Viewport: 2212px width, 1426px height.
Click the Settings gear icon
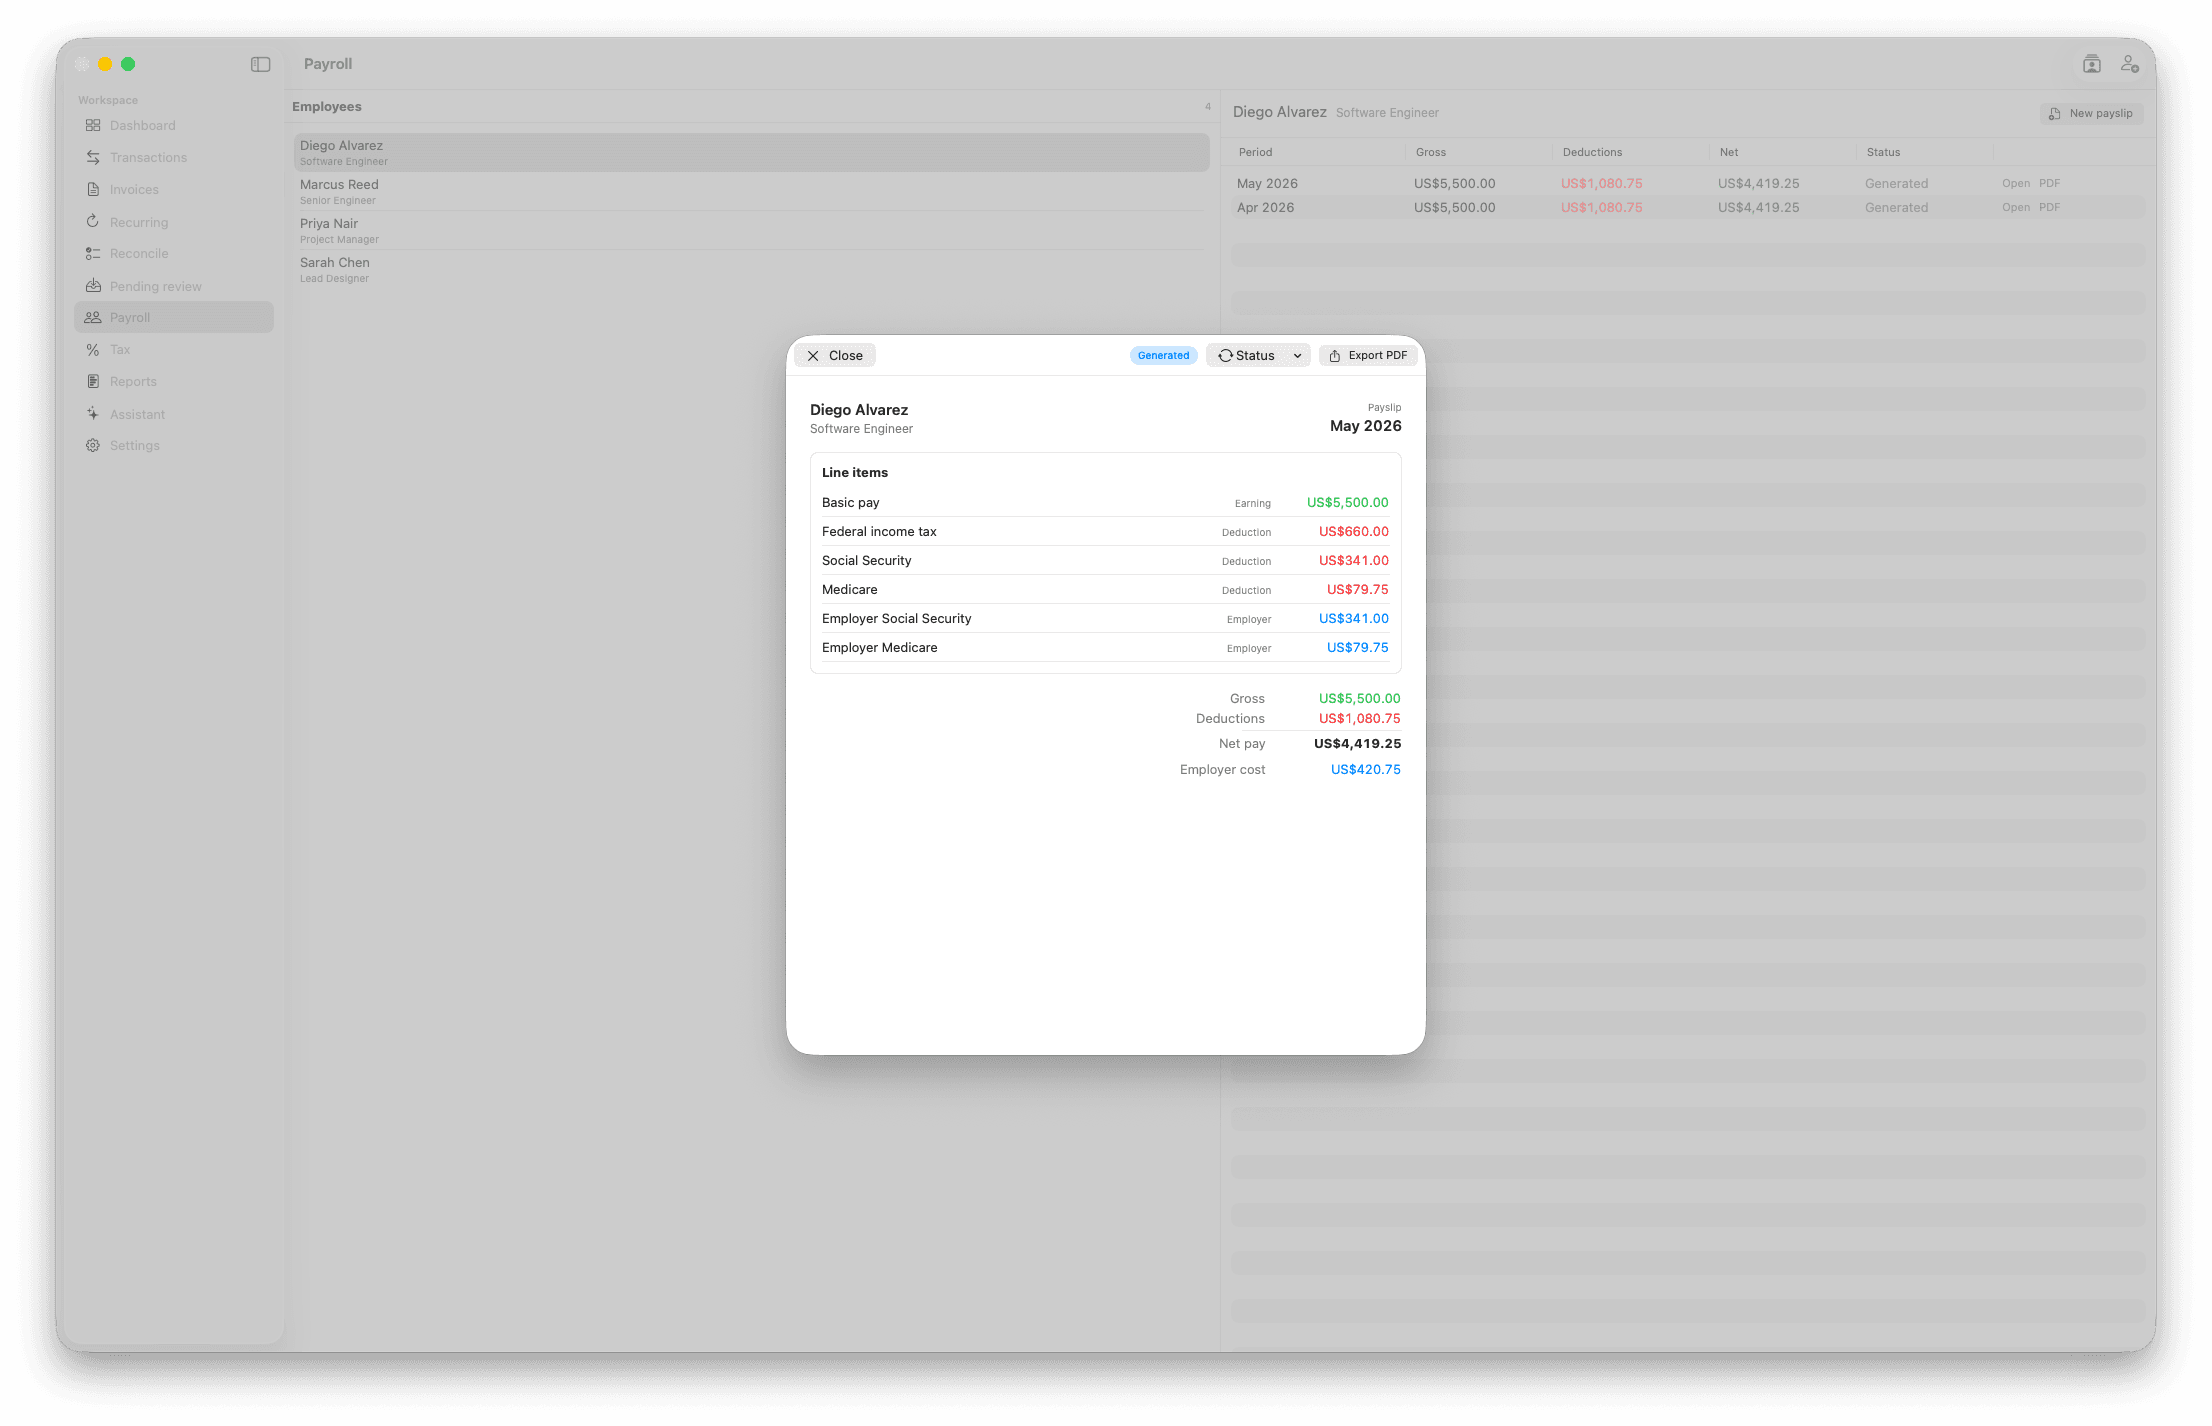click(x=93, y=445)
